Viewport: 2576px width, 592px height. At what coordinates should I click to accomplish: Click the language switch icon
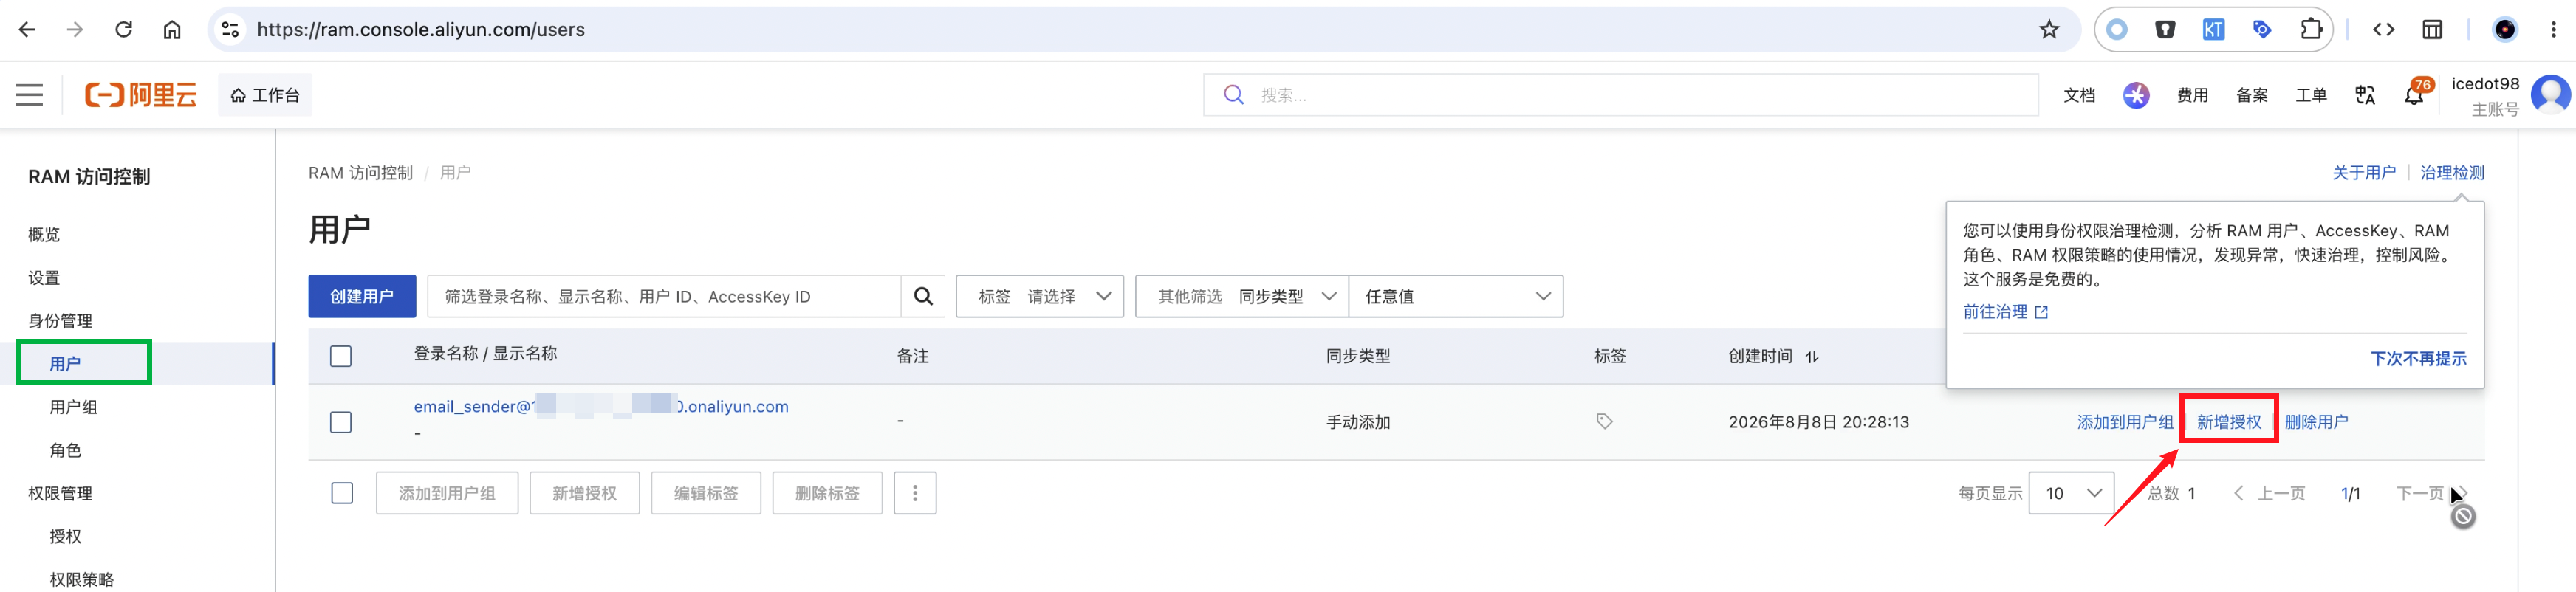pos(2365,95)
